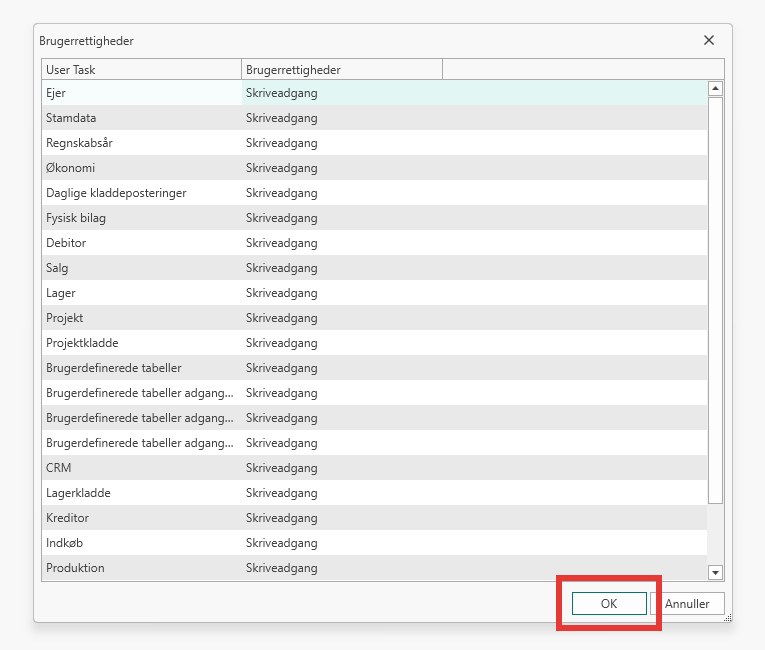Image resolution: width=765 pixels, height=650 pixels.
Task: Open Skriveadgang permission for Ejer
Action: (342, 93)
